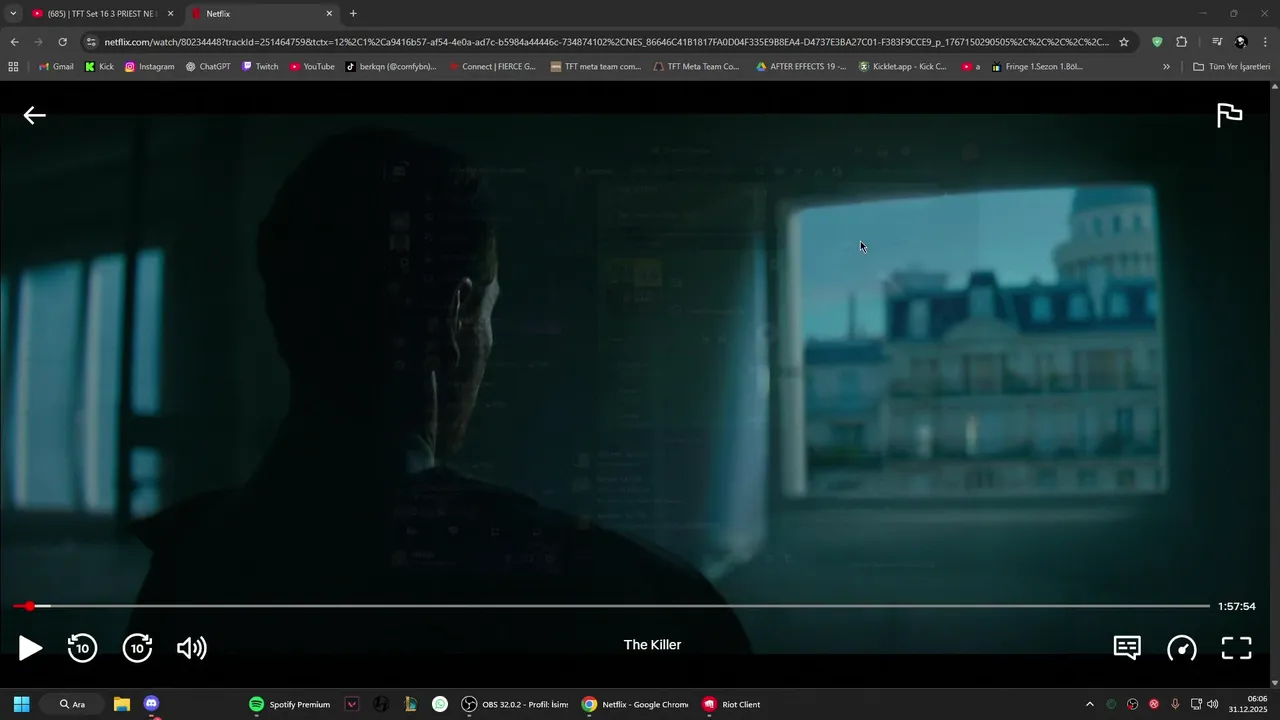This screenshot has width=1280, height=720.
Task: Open TFT meta team com... bookmark
Action: [595, 67]
